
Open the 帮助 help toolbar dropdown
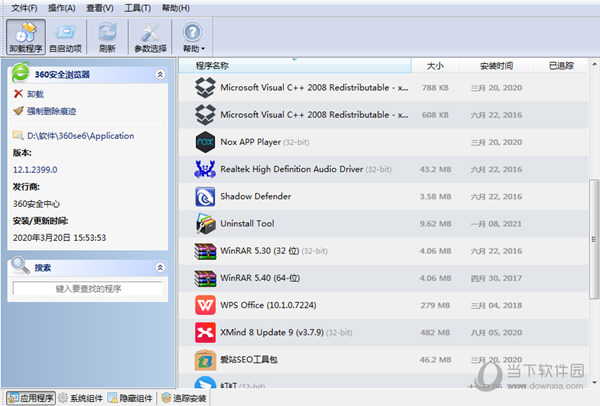coord(193,37)
